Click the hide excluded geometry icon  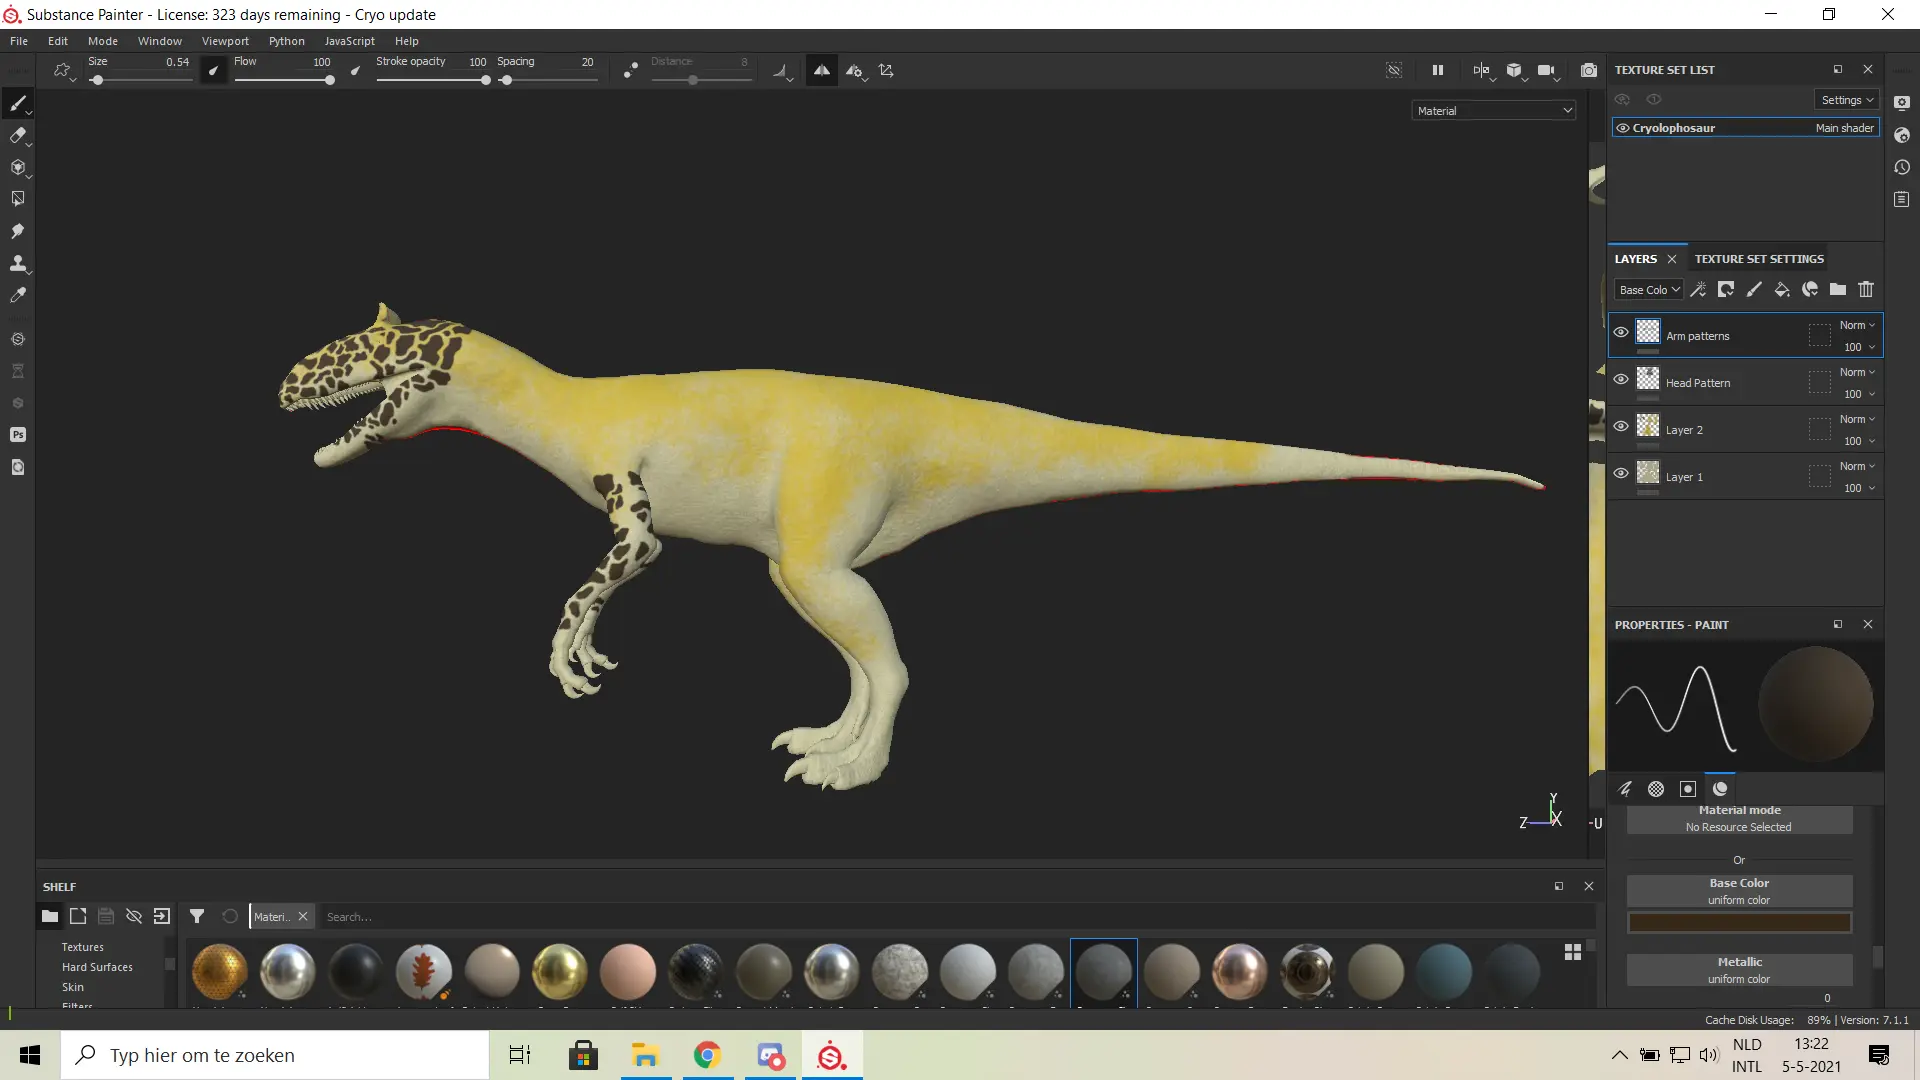coord(1394,70)
